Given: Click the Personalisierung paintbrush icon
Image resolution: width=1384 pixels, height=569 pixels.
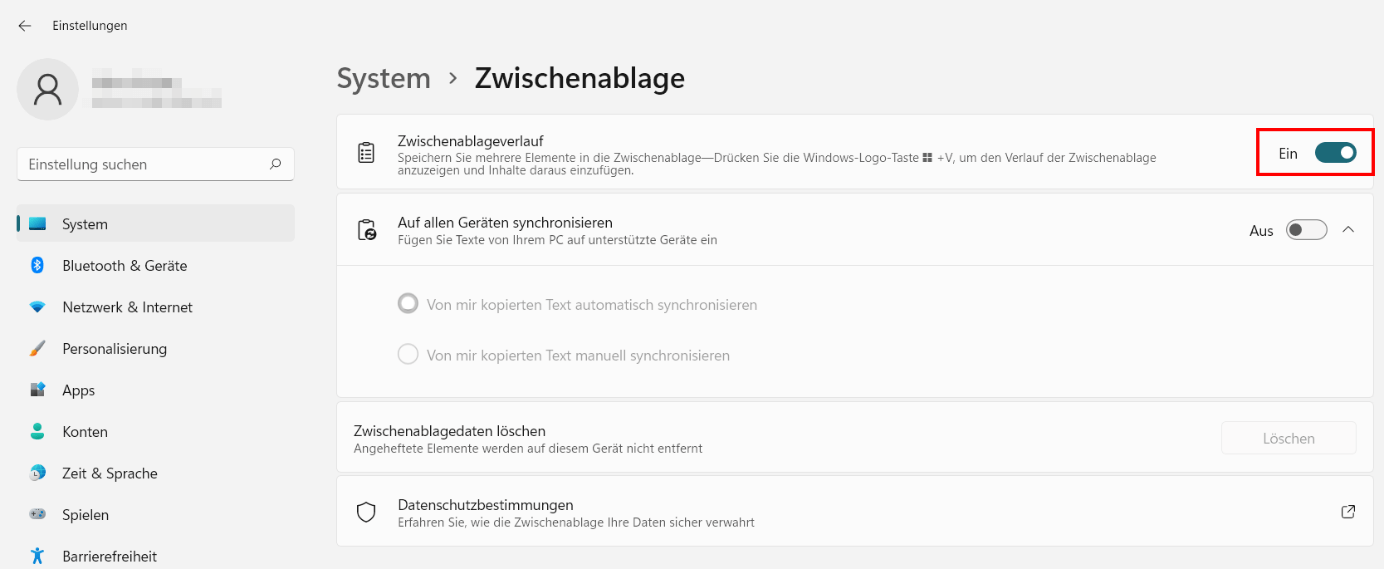Looking at the screenshot, I should tap(38, 349).
